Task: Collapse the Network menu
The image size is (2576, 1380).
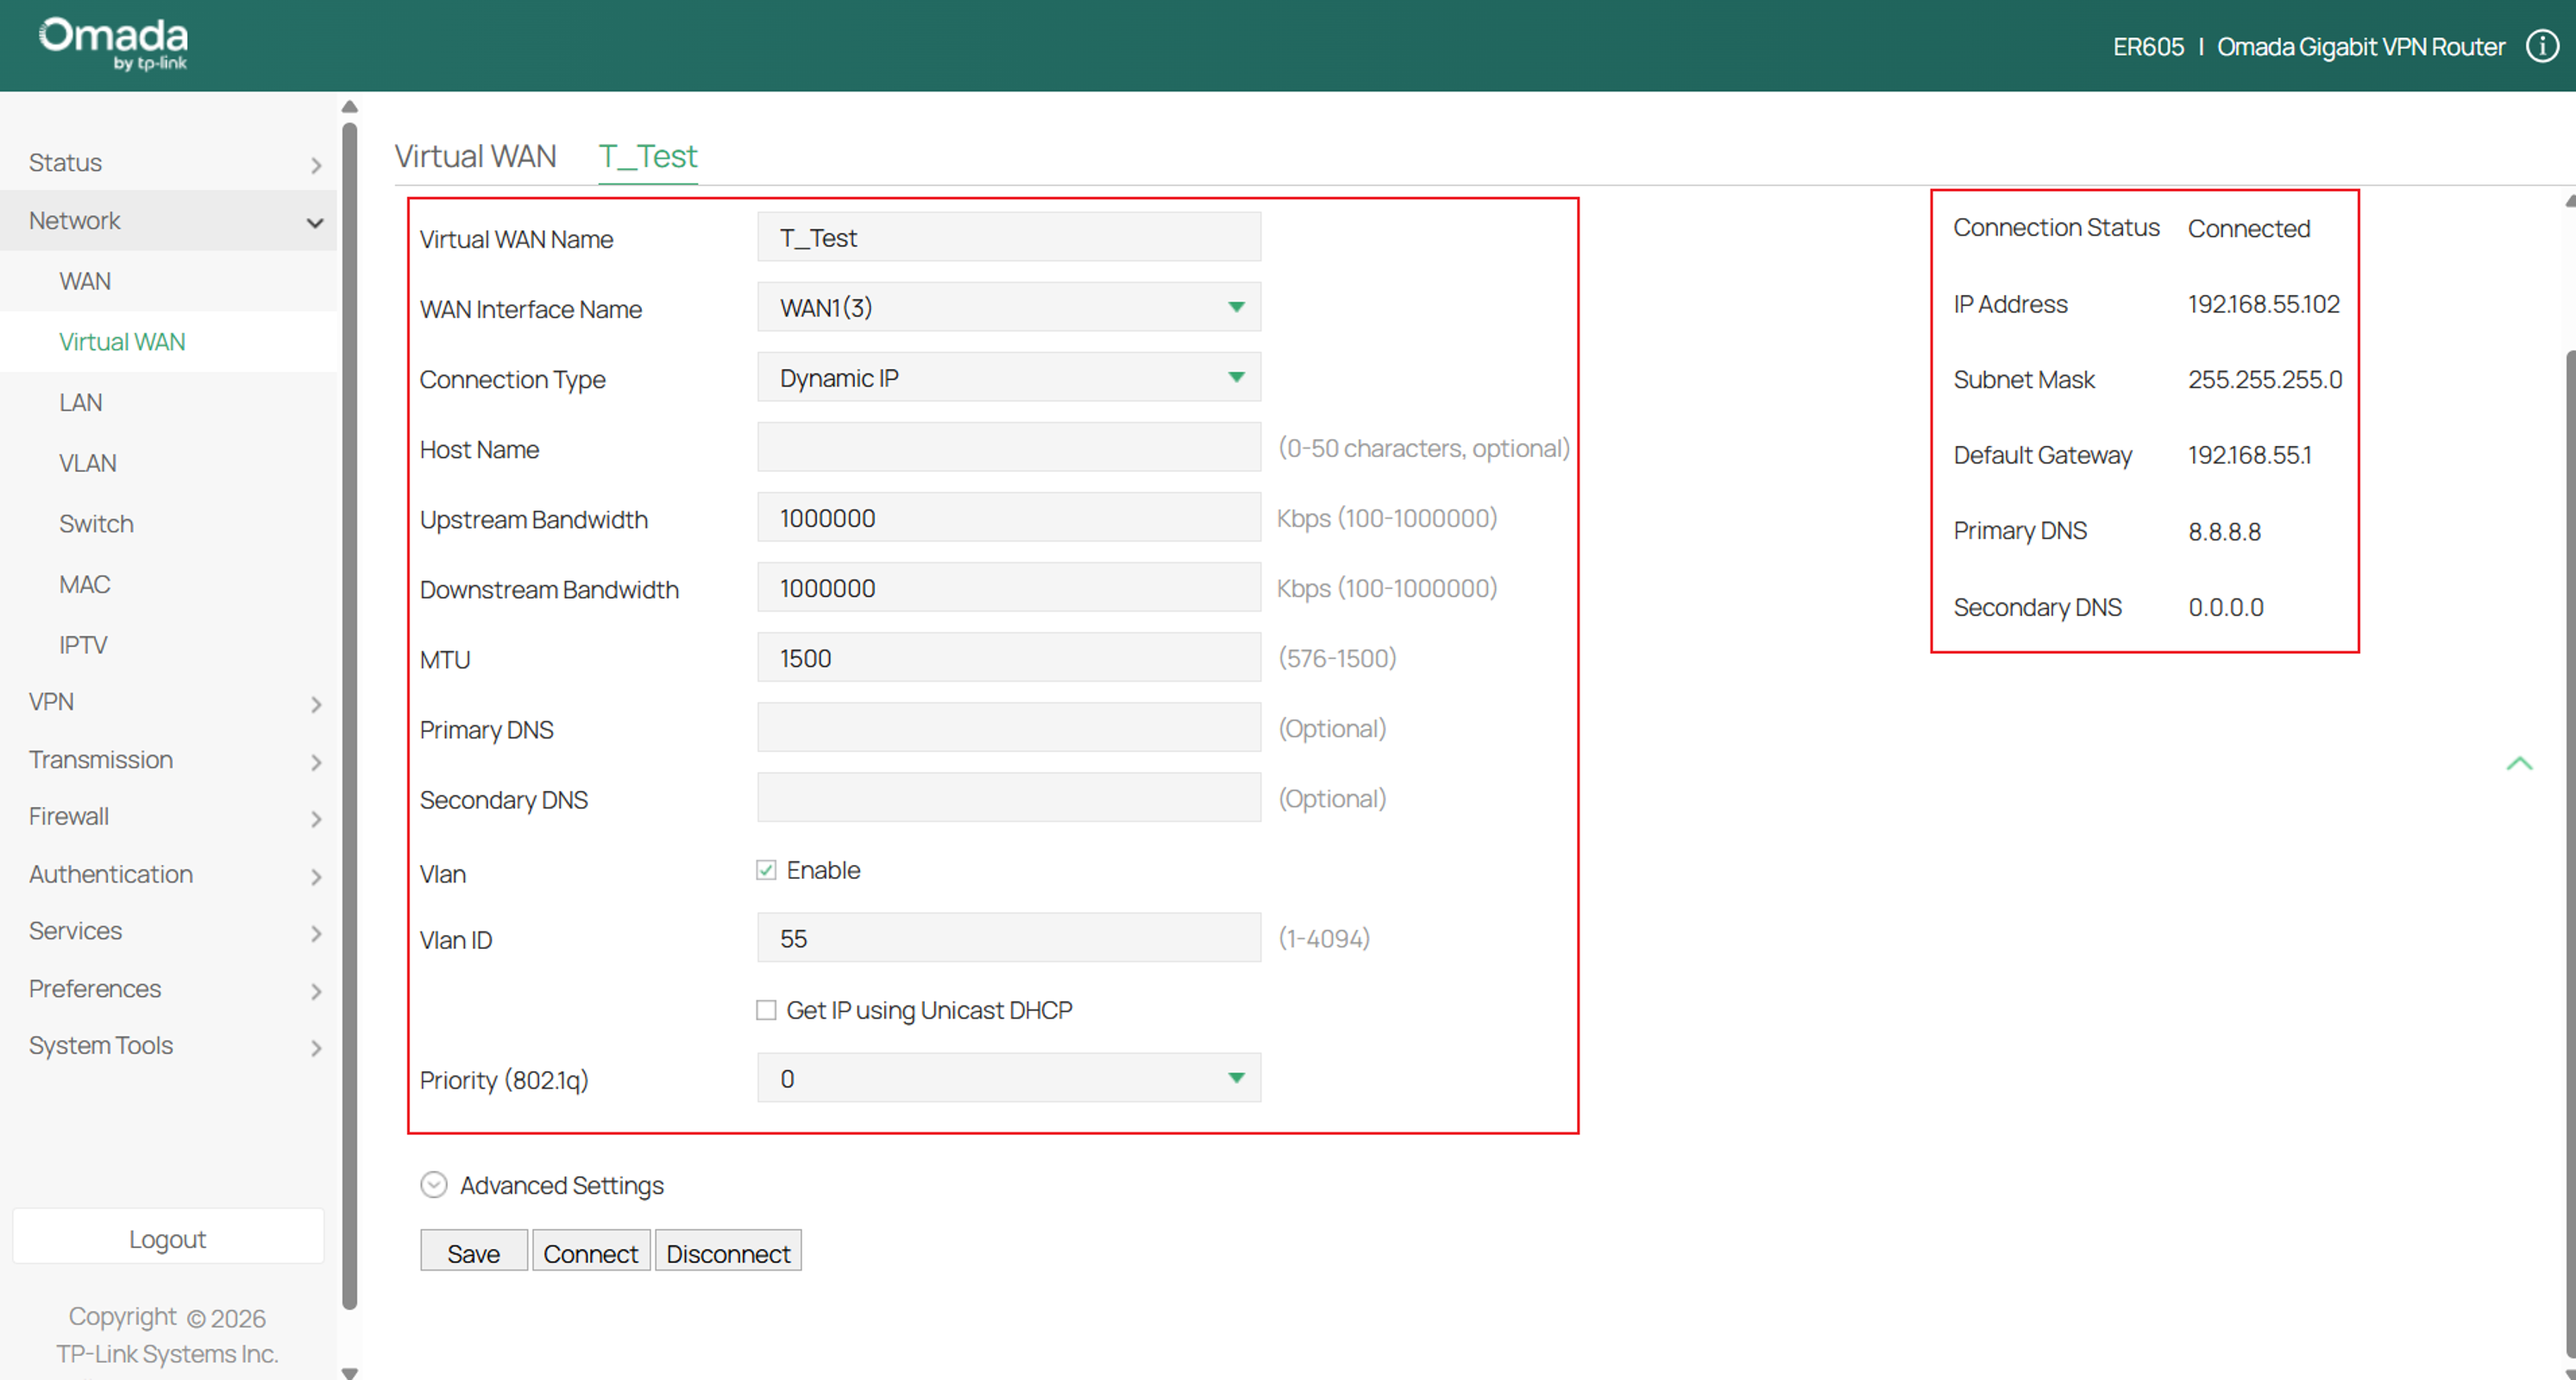Action: pos(169,221)
